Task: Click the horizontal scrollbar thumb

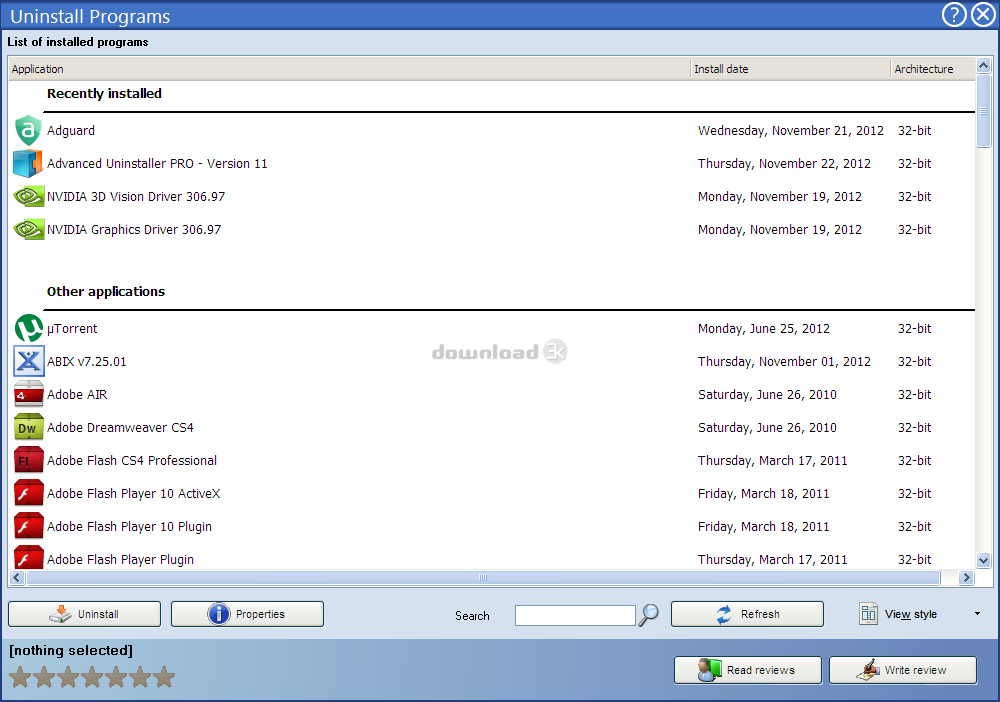Action: coord(483,578)
